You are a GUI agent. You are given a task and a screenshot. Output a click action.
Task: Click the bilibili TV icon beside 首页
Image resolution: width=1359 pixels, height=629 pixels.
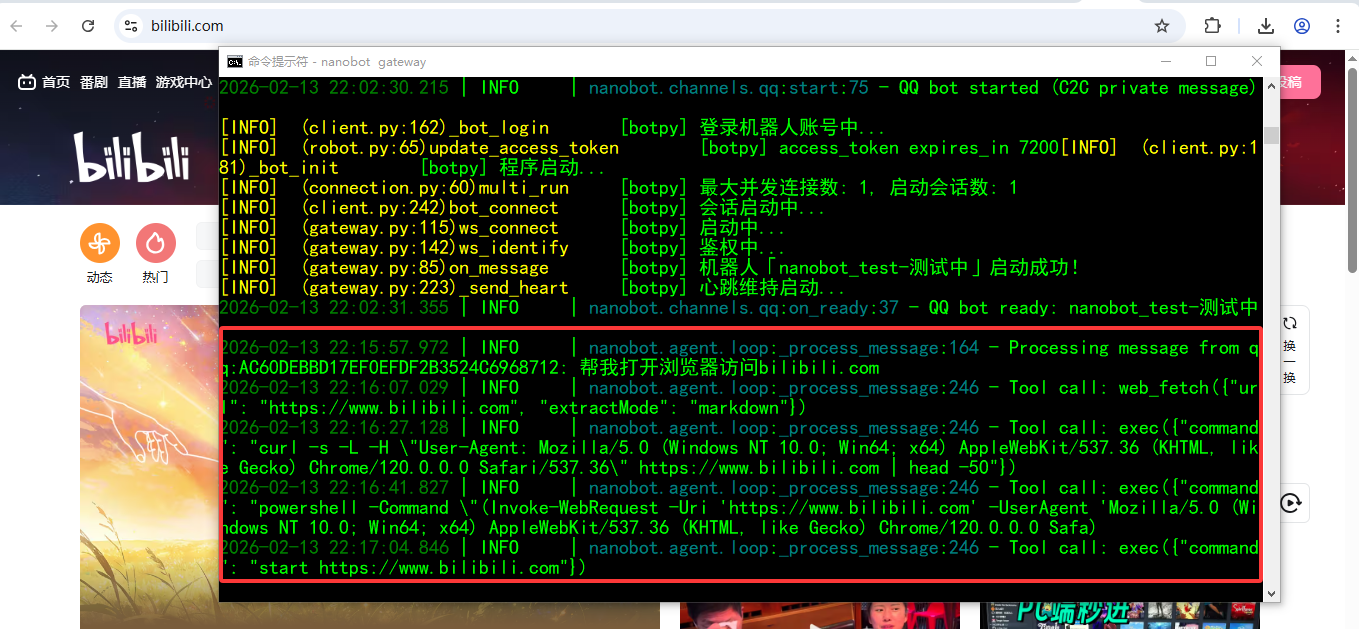click(27, 82)
